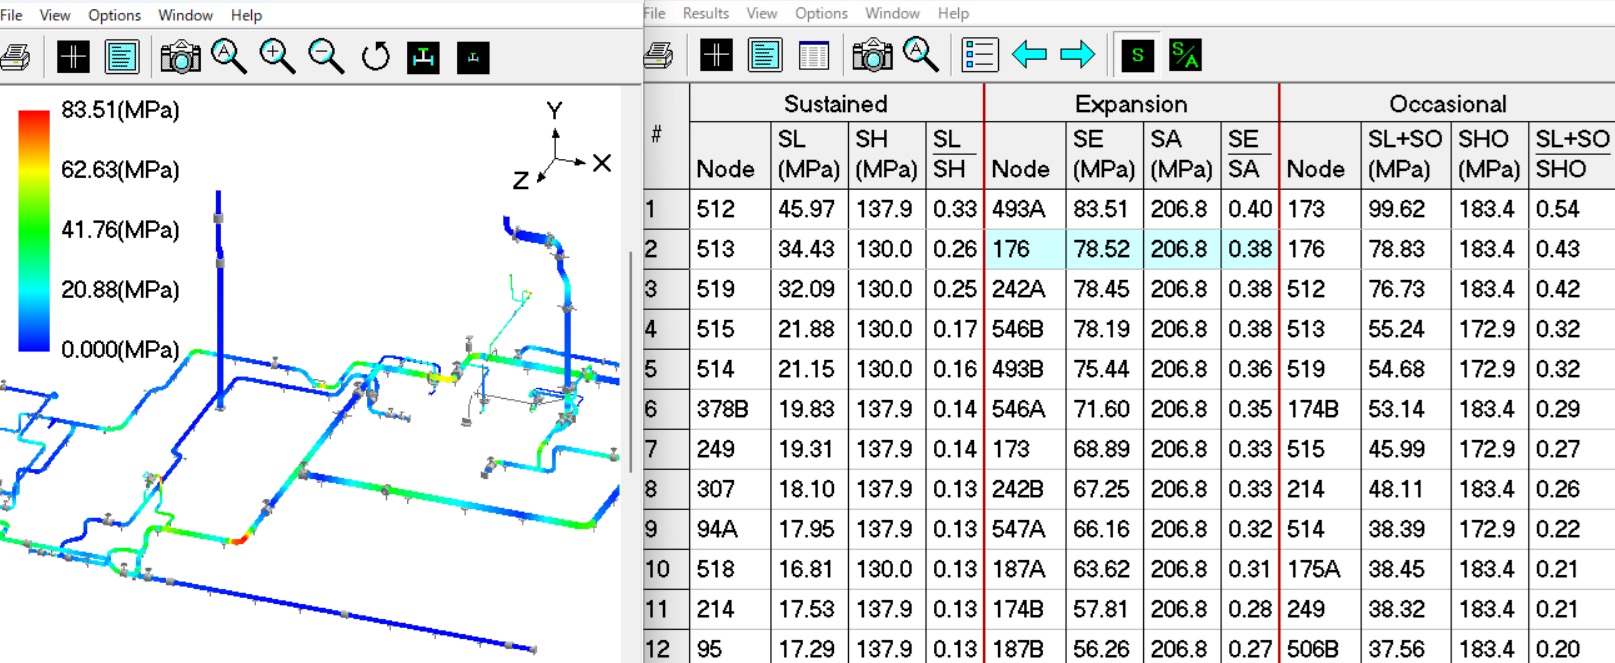Click the zoom in magnifier icon

(277, 57)
